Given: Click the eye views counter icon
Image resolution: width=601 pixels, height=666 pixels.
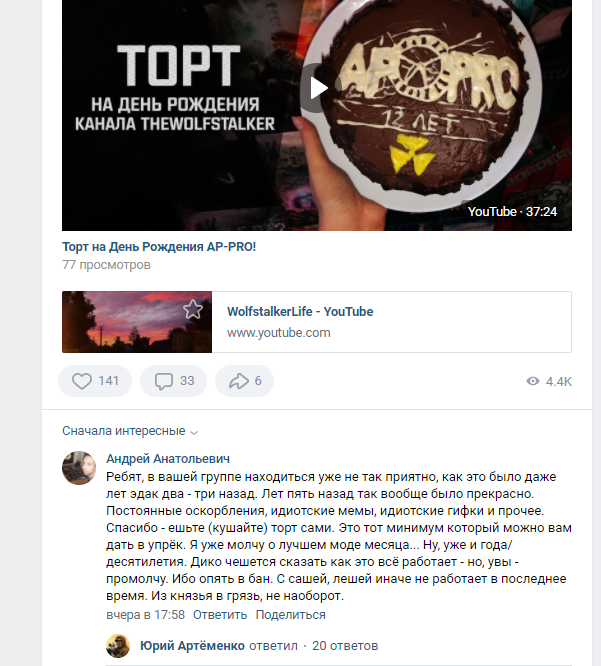Looking at the screenshot, I should point(533,381).
